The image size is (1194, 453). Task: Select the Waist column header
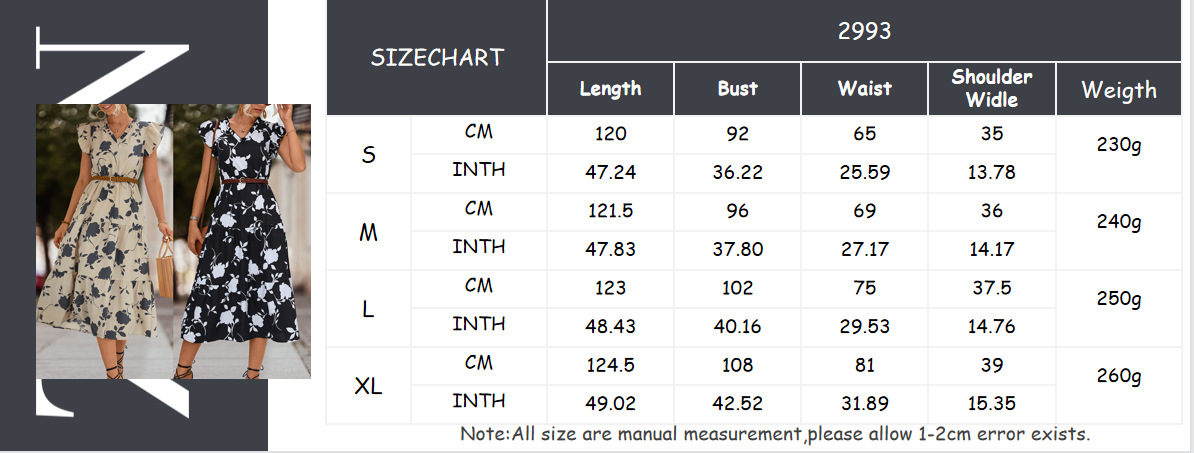coord(865,89)
